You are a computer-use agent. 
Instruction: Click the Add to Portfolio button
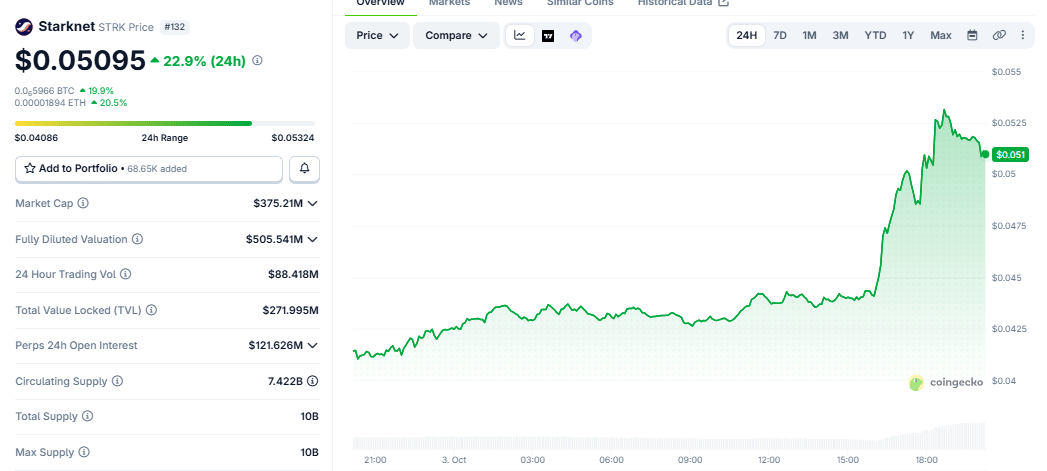[149, 169]
